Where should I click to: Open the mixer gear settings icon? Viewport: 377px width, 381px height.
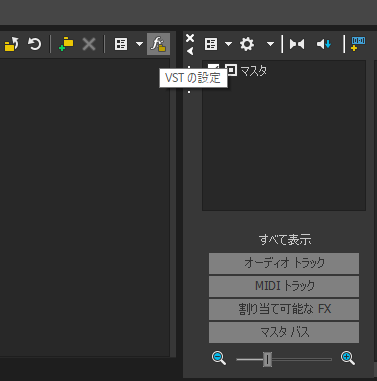point(247,44)
